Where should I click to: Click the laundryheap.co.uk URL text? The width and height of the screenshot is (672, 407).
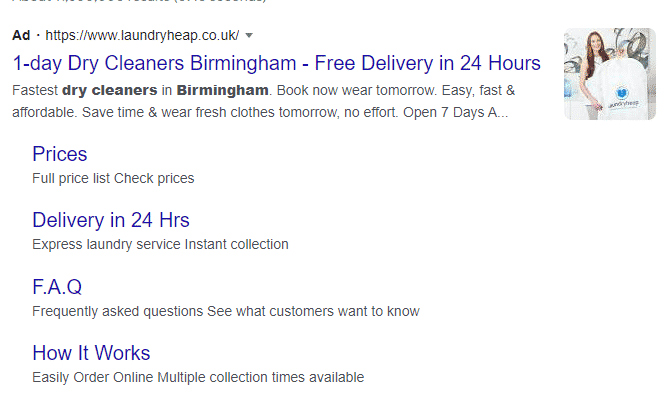(x=143, y=34)
